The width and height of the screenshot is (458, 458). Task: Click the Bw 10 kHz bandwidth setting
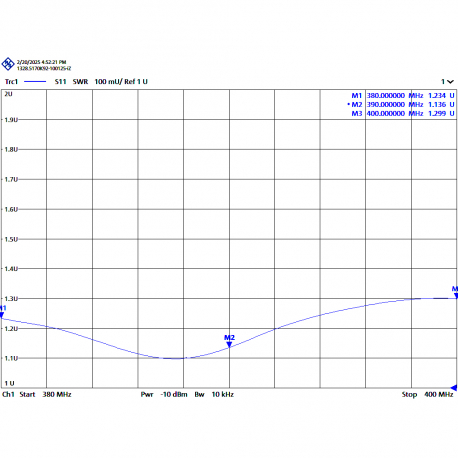pyautogui.click(x=214, y=394)
